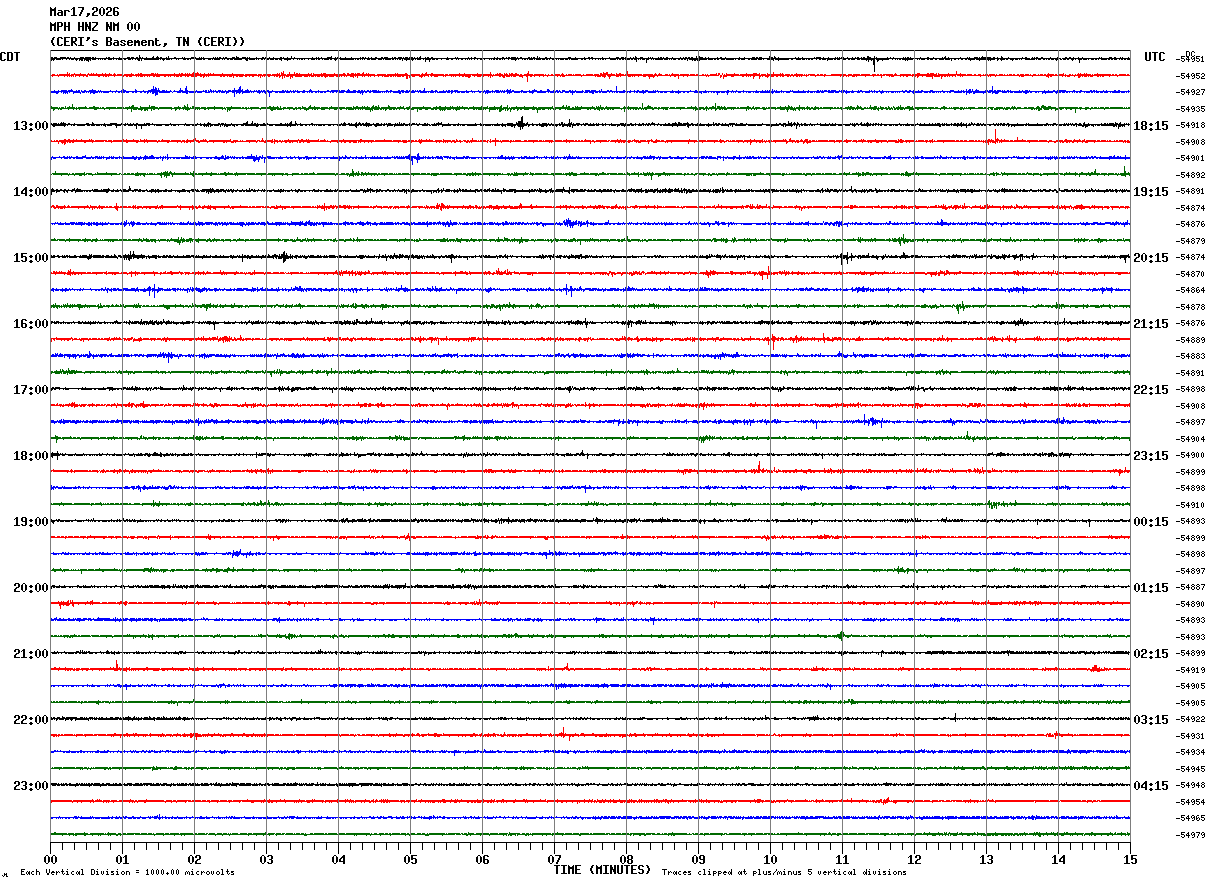1210x886 pixels.
Task: Click minute axis tick label 11
Action: pyautogui.click(x=842, y=859)
